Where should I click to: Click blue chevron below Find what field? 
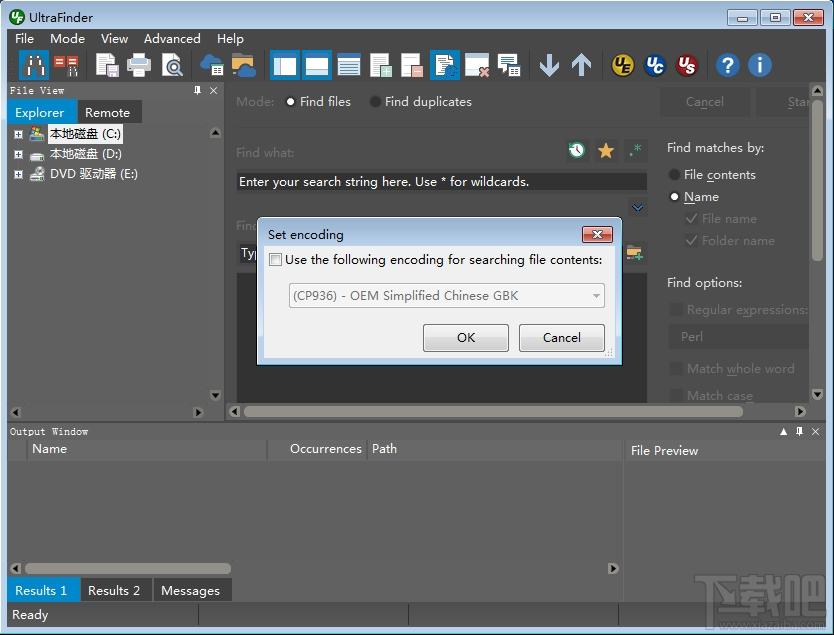[x=637, y=207]
